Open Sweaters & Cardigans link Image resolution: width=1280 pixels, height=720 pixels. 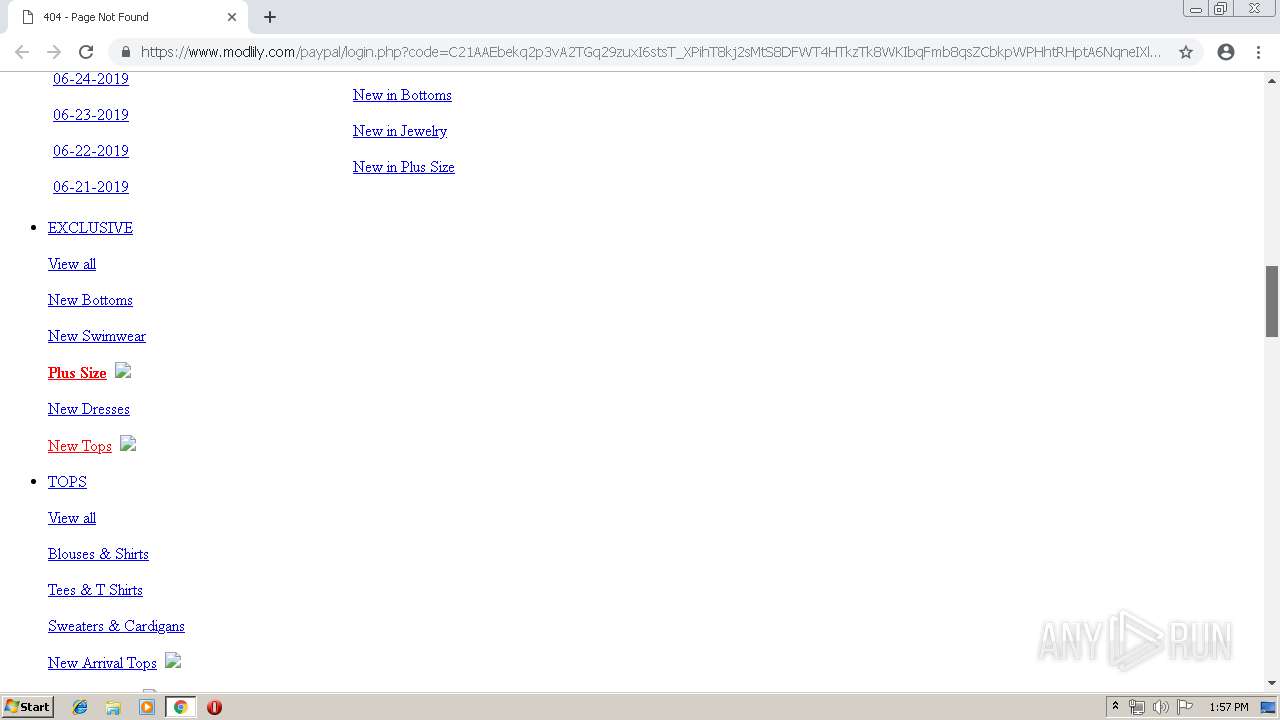point(116,626)
